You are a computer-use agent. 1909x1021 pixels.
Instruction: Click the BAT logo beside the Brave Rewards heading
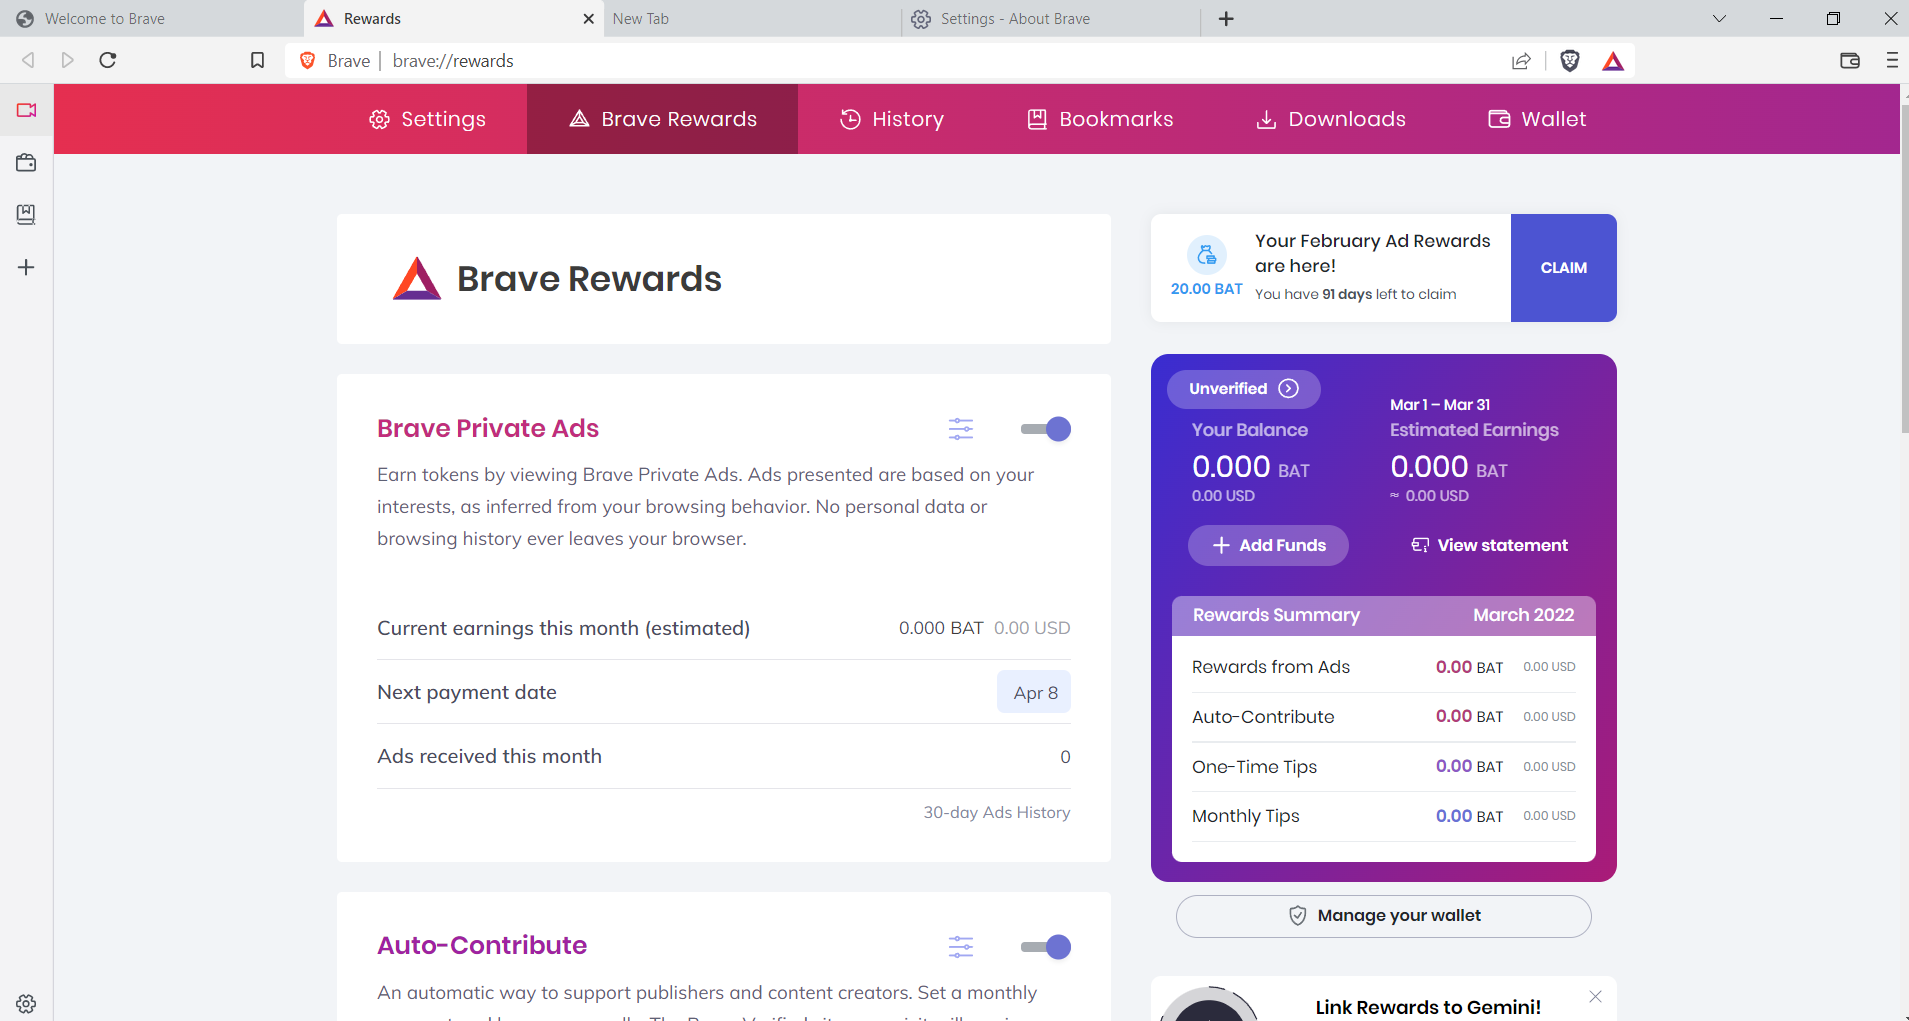click(417, 279)
